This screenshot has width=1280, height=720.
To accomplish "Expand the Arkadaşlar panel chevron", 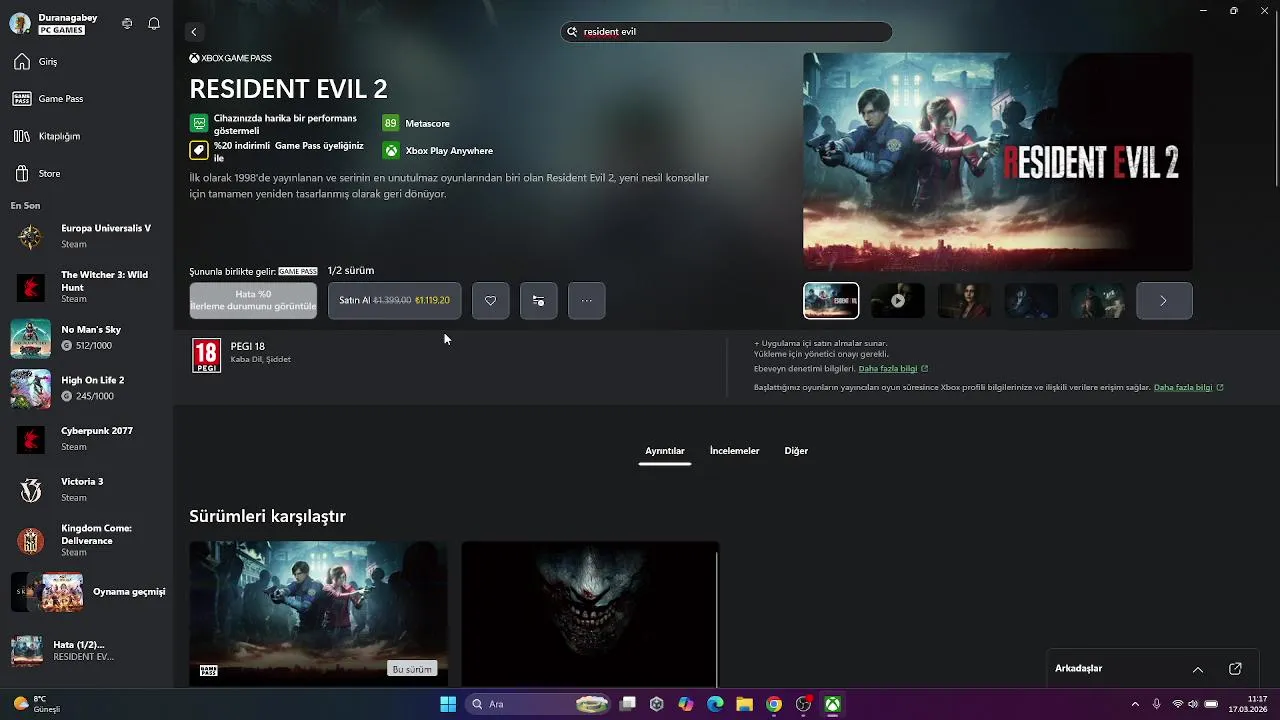I will click(x=1197, y=669).
